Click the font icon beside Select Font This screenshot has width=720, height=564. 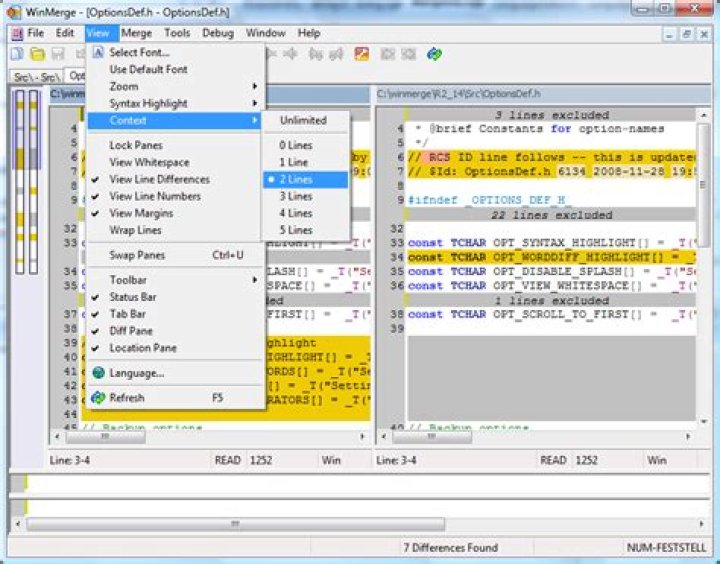(x=98, y=52)
